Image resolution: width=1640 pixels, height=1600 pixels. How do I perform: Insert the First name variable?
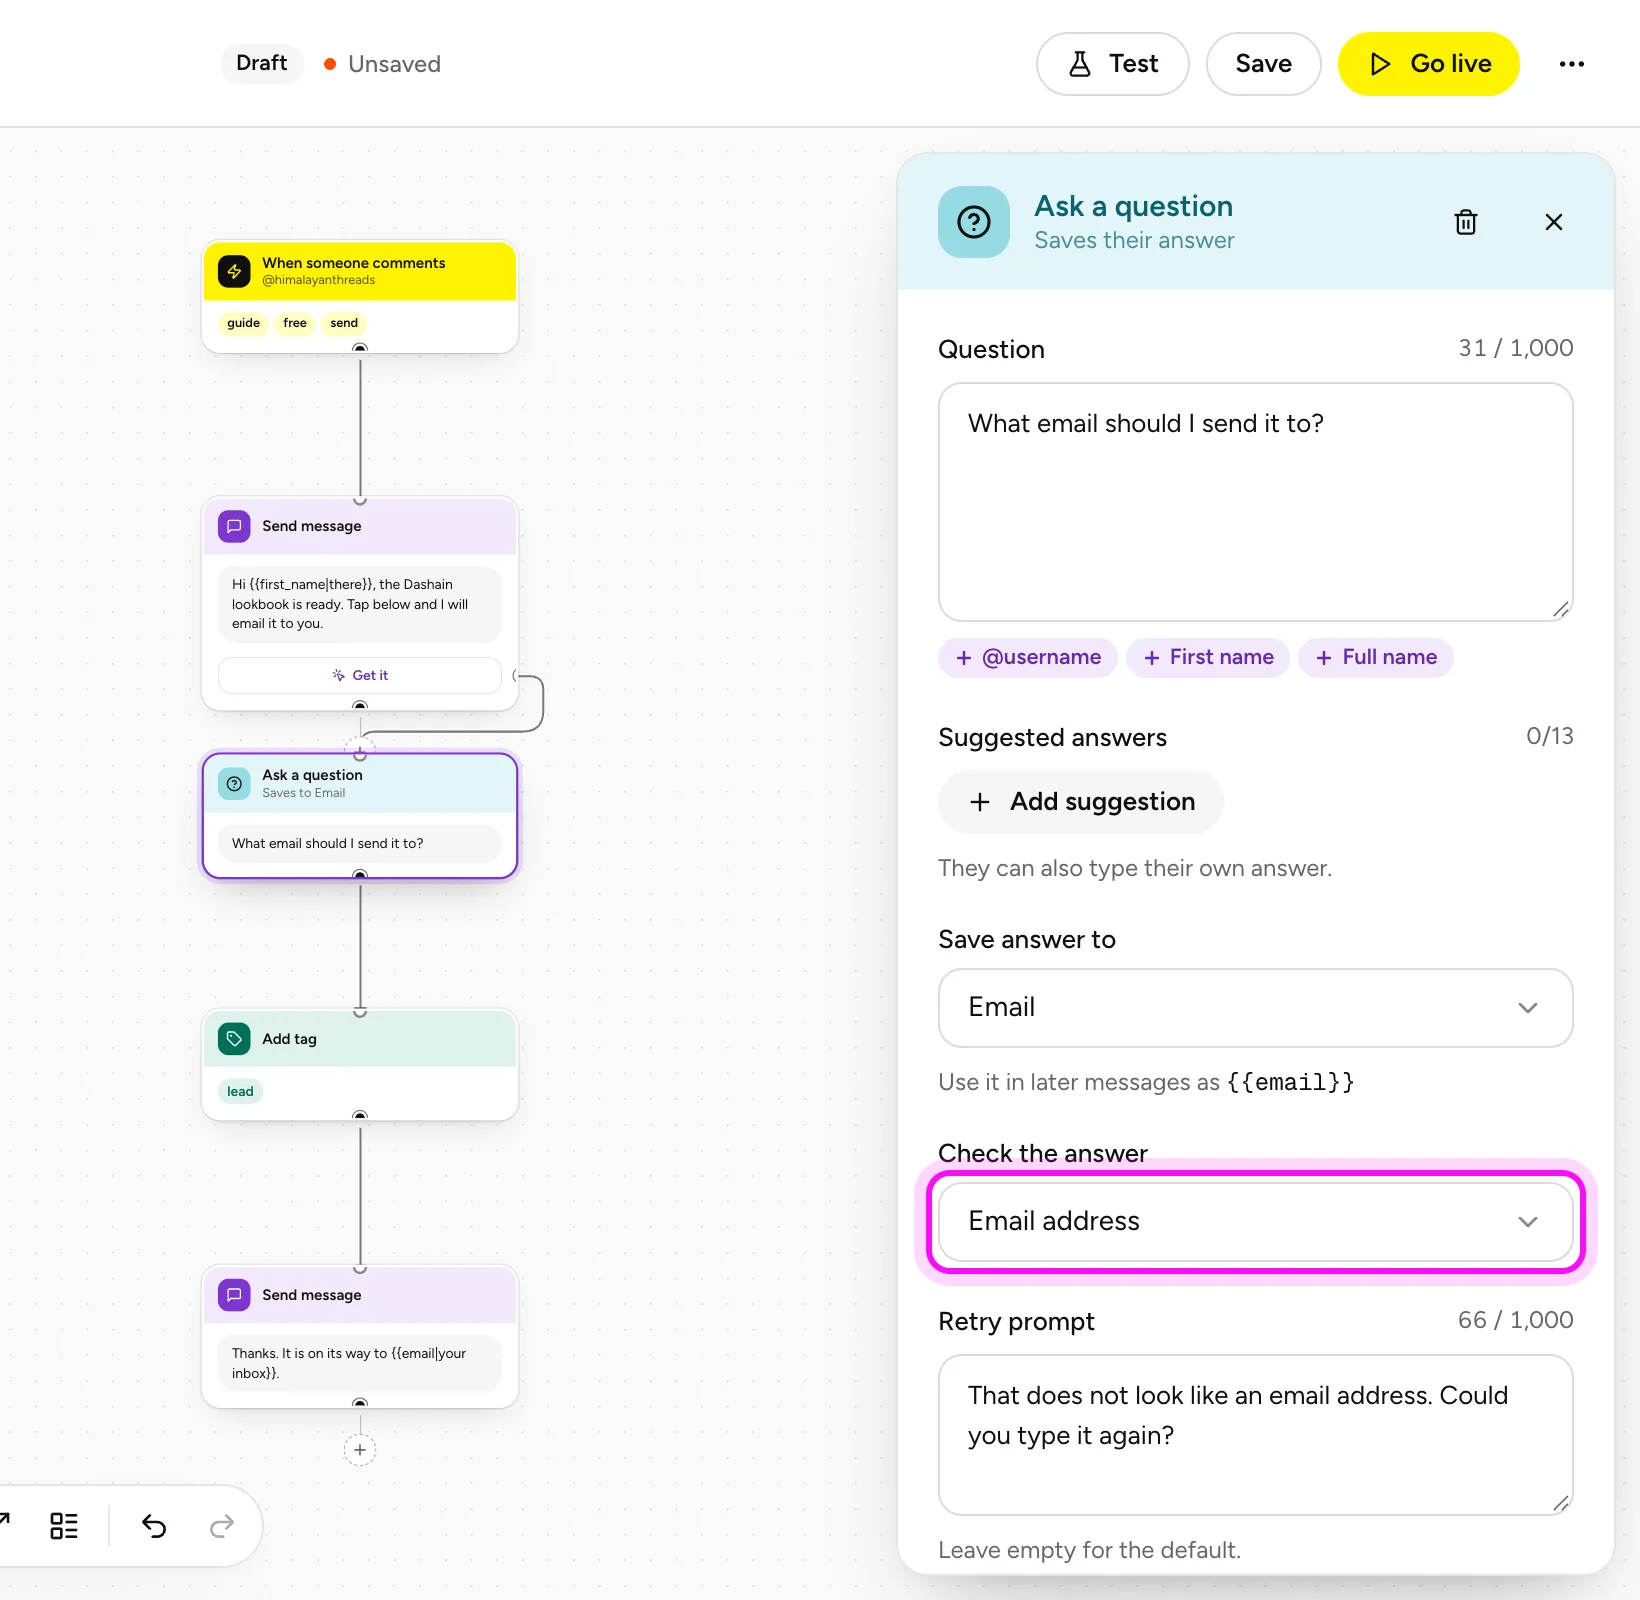(x=1208, y=657)
